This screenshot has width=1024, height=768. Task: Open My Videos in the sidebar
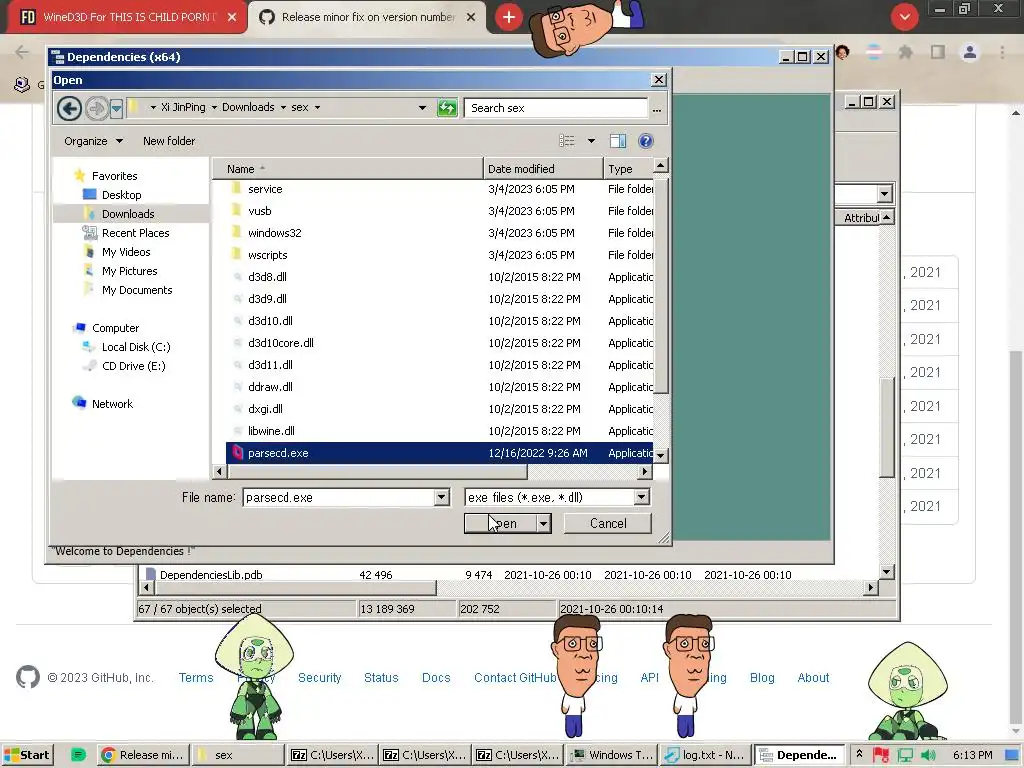click(126, 252)
